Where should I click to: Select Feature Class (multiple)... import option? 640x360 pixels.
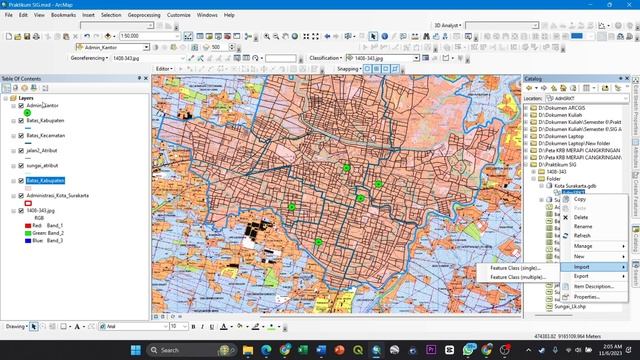(x=518, y=277)
